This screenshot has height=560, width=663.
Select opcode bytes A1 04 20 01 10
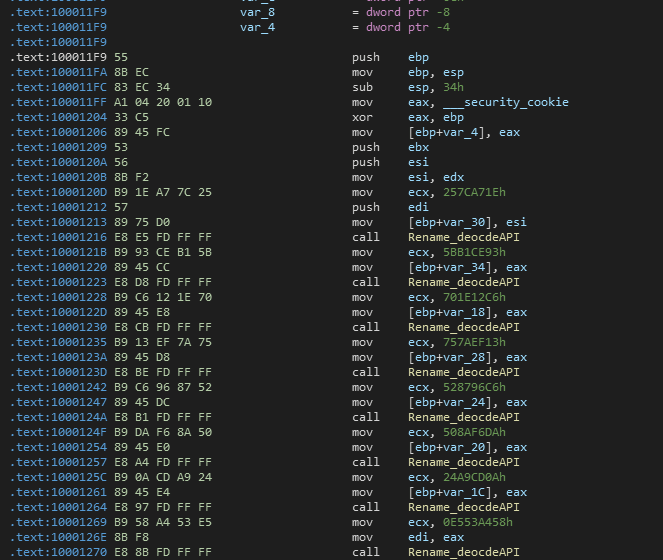163,102
